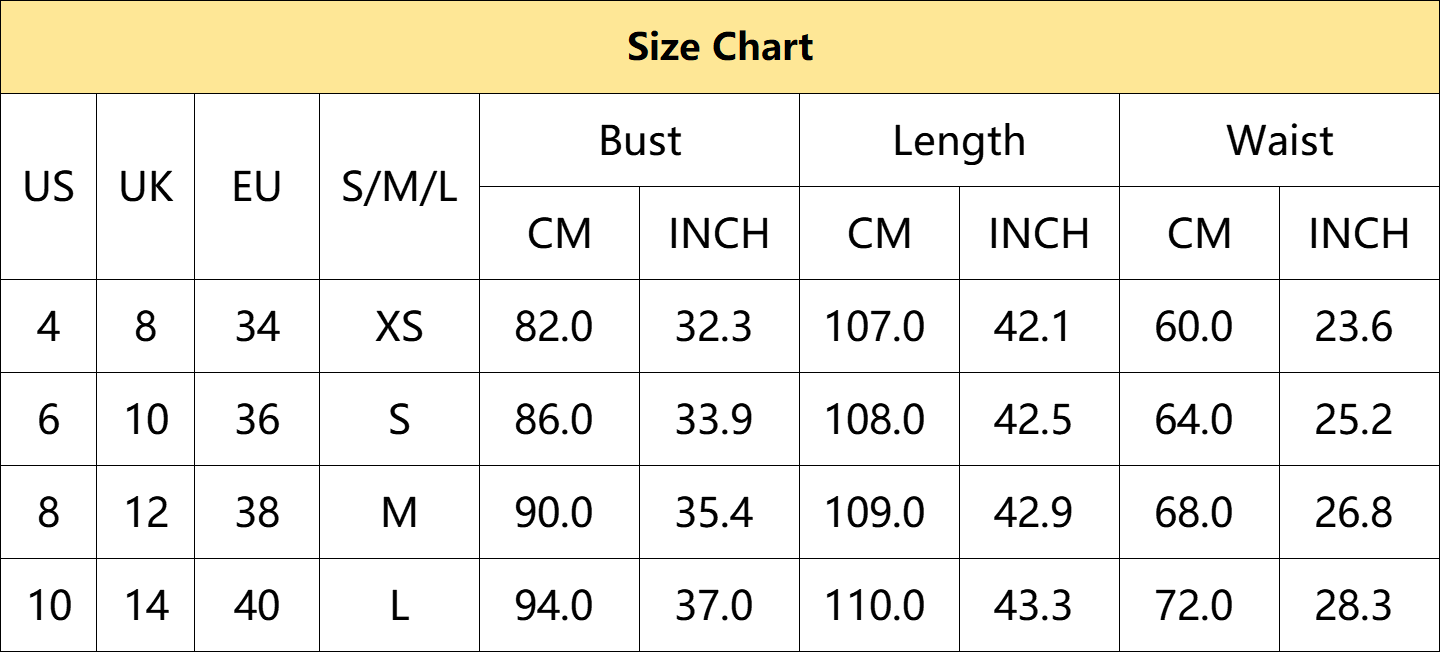Viewport: 1440px width, 653px height.
Task: Click the EU size 36 cell
Action: (x=257, y=420)
